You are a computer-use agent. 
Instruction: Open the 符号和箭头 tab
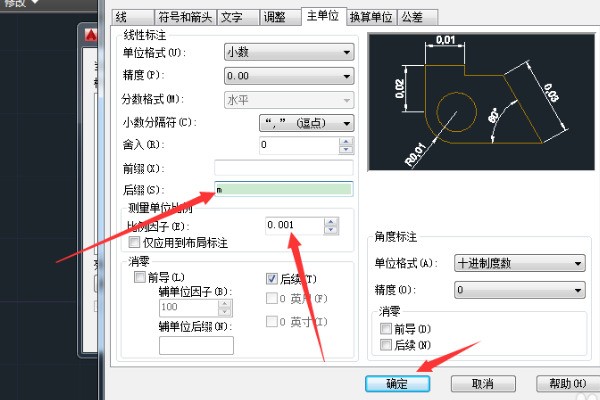click(x=185, y=17)
